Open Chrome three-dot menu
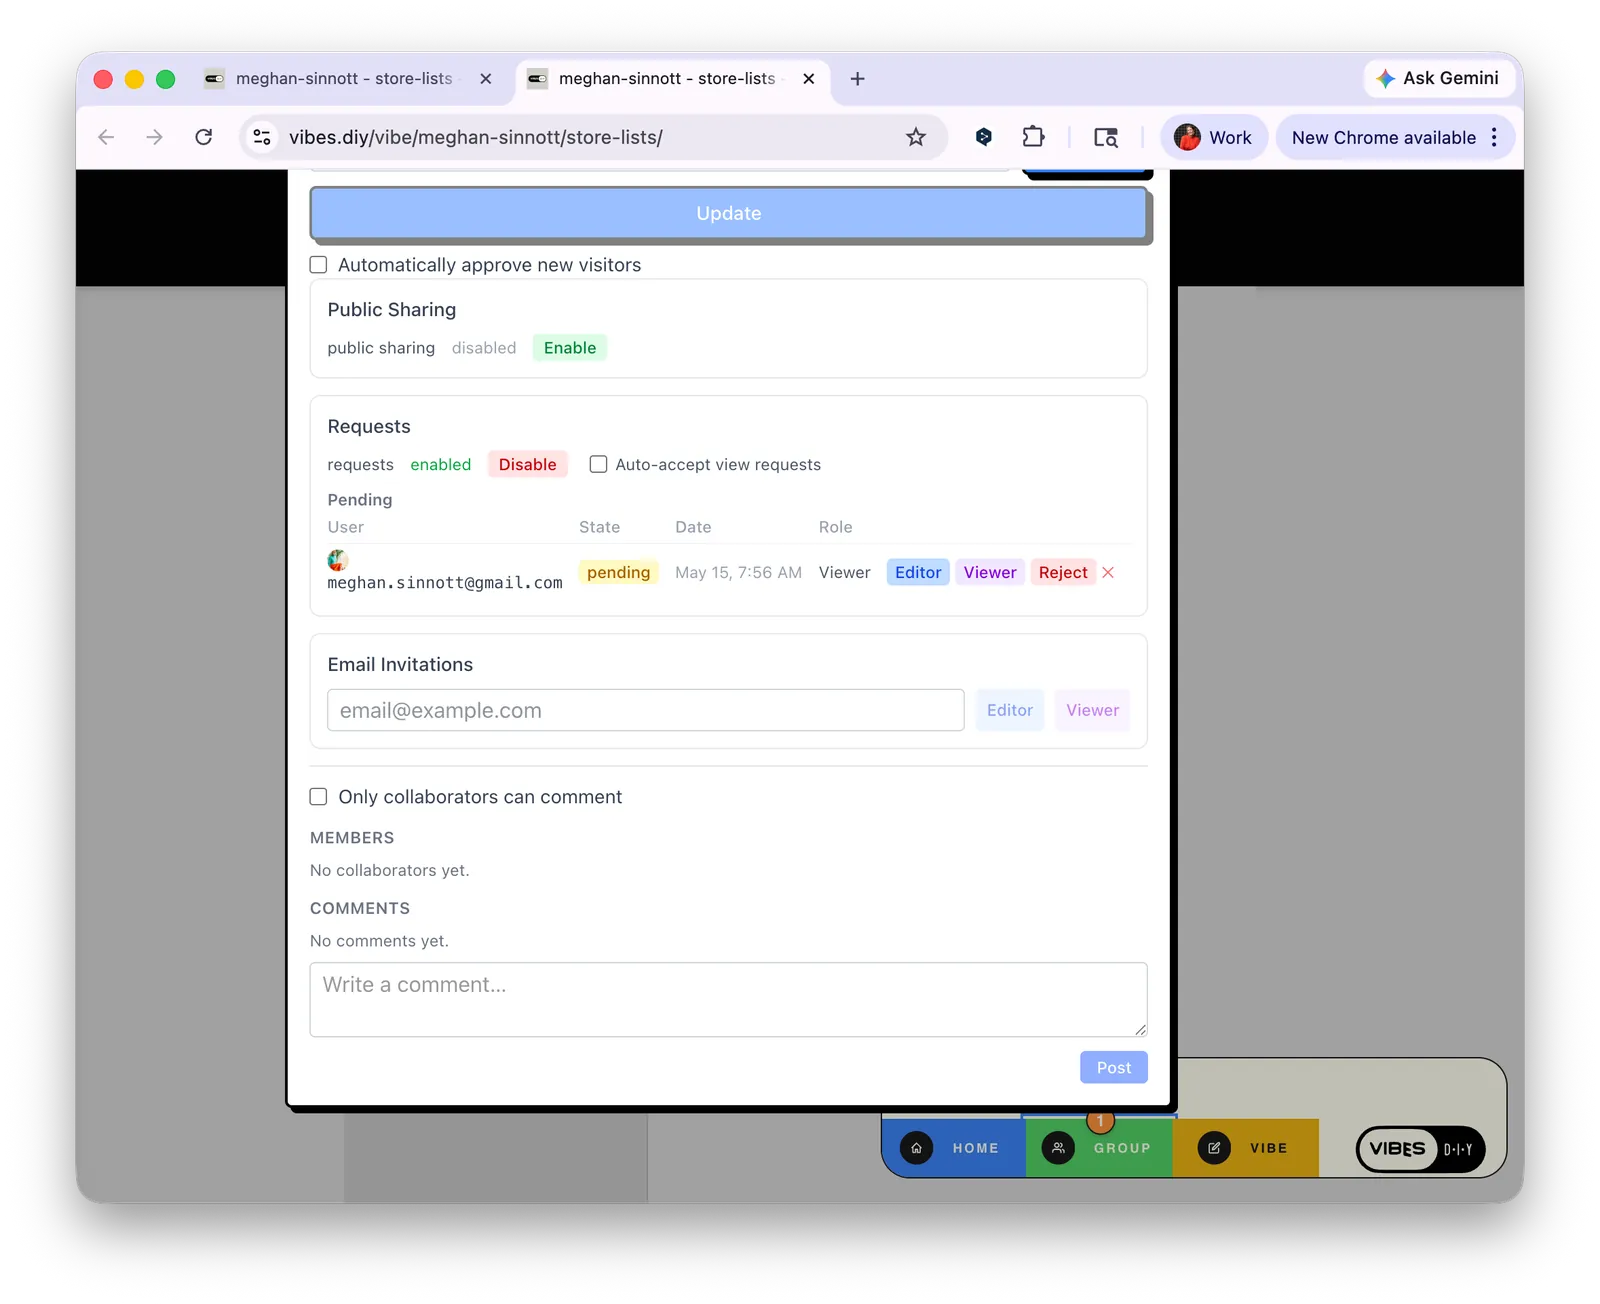This screenshot has height=1304, width=1600. click(x=1495, y=137)
